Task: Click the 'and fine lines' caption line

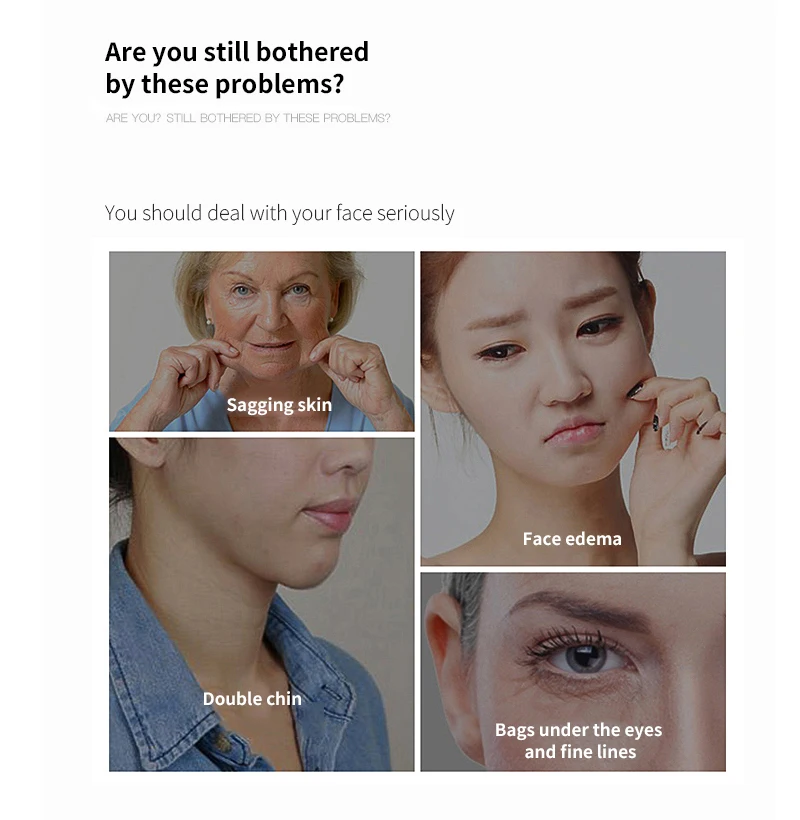Action: (580, 751)
